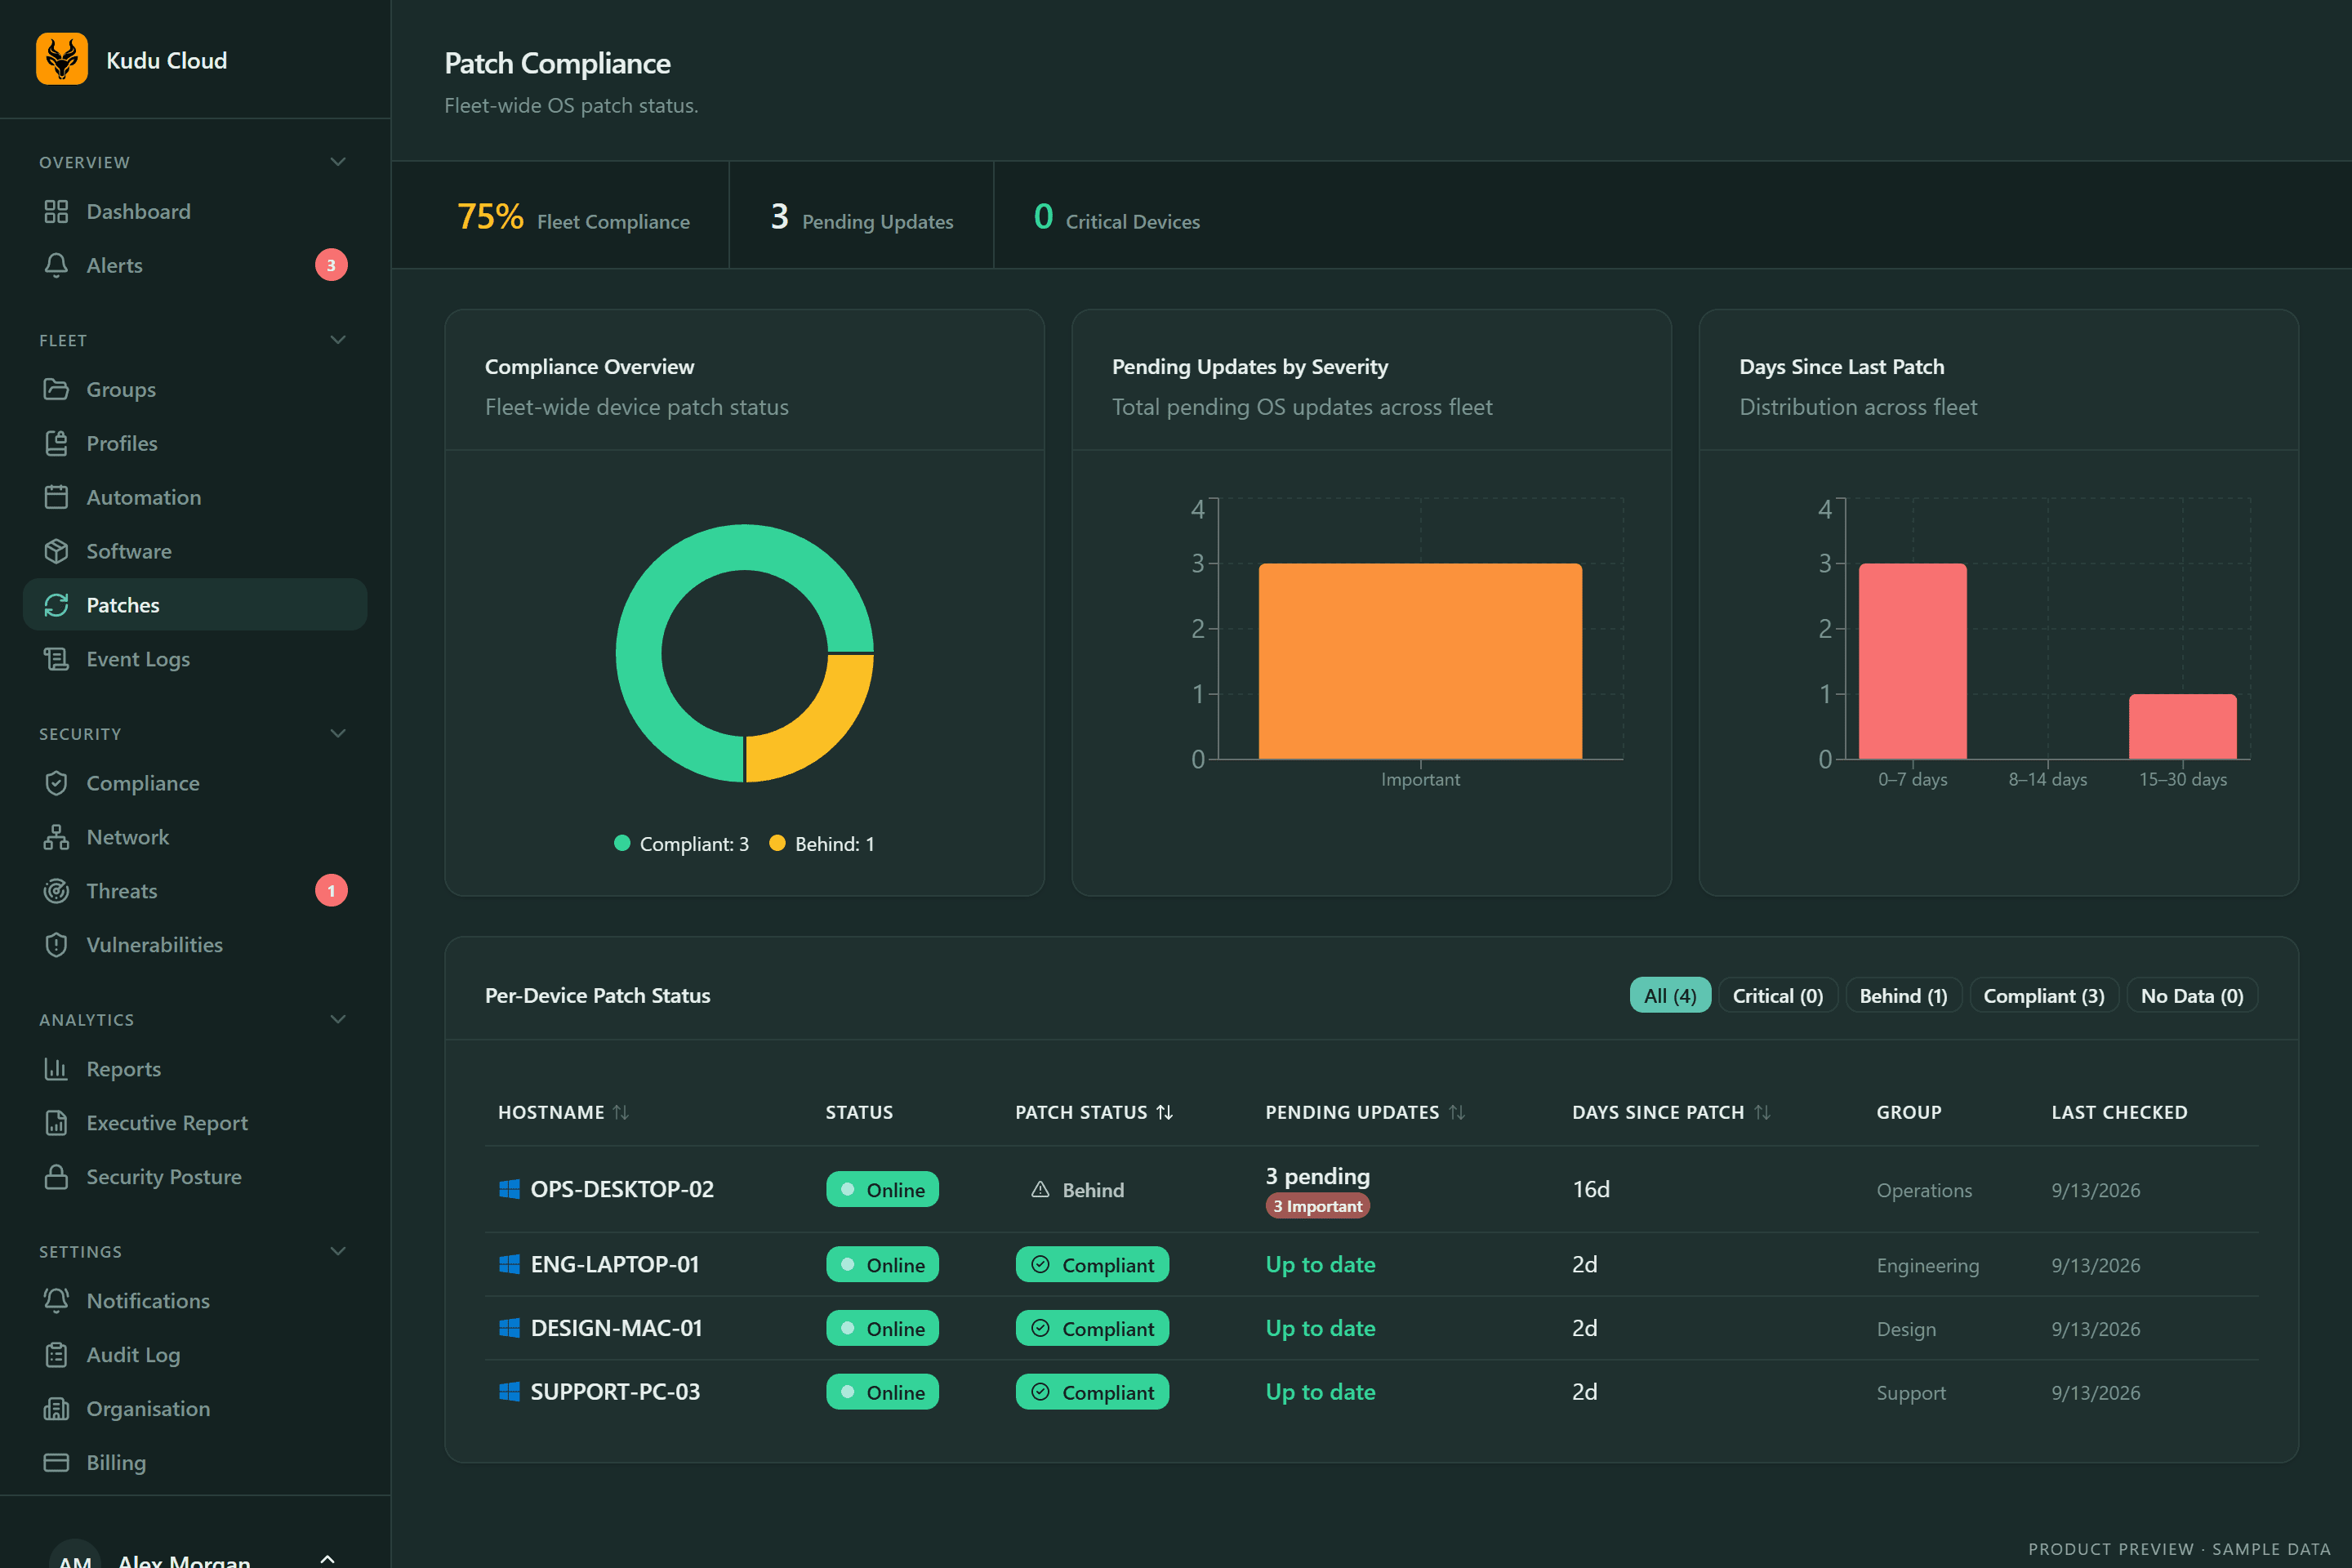Sort table by Hostname column
This screenshot has height=1568, width=2352.
pos(563,1112)
